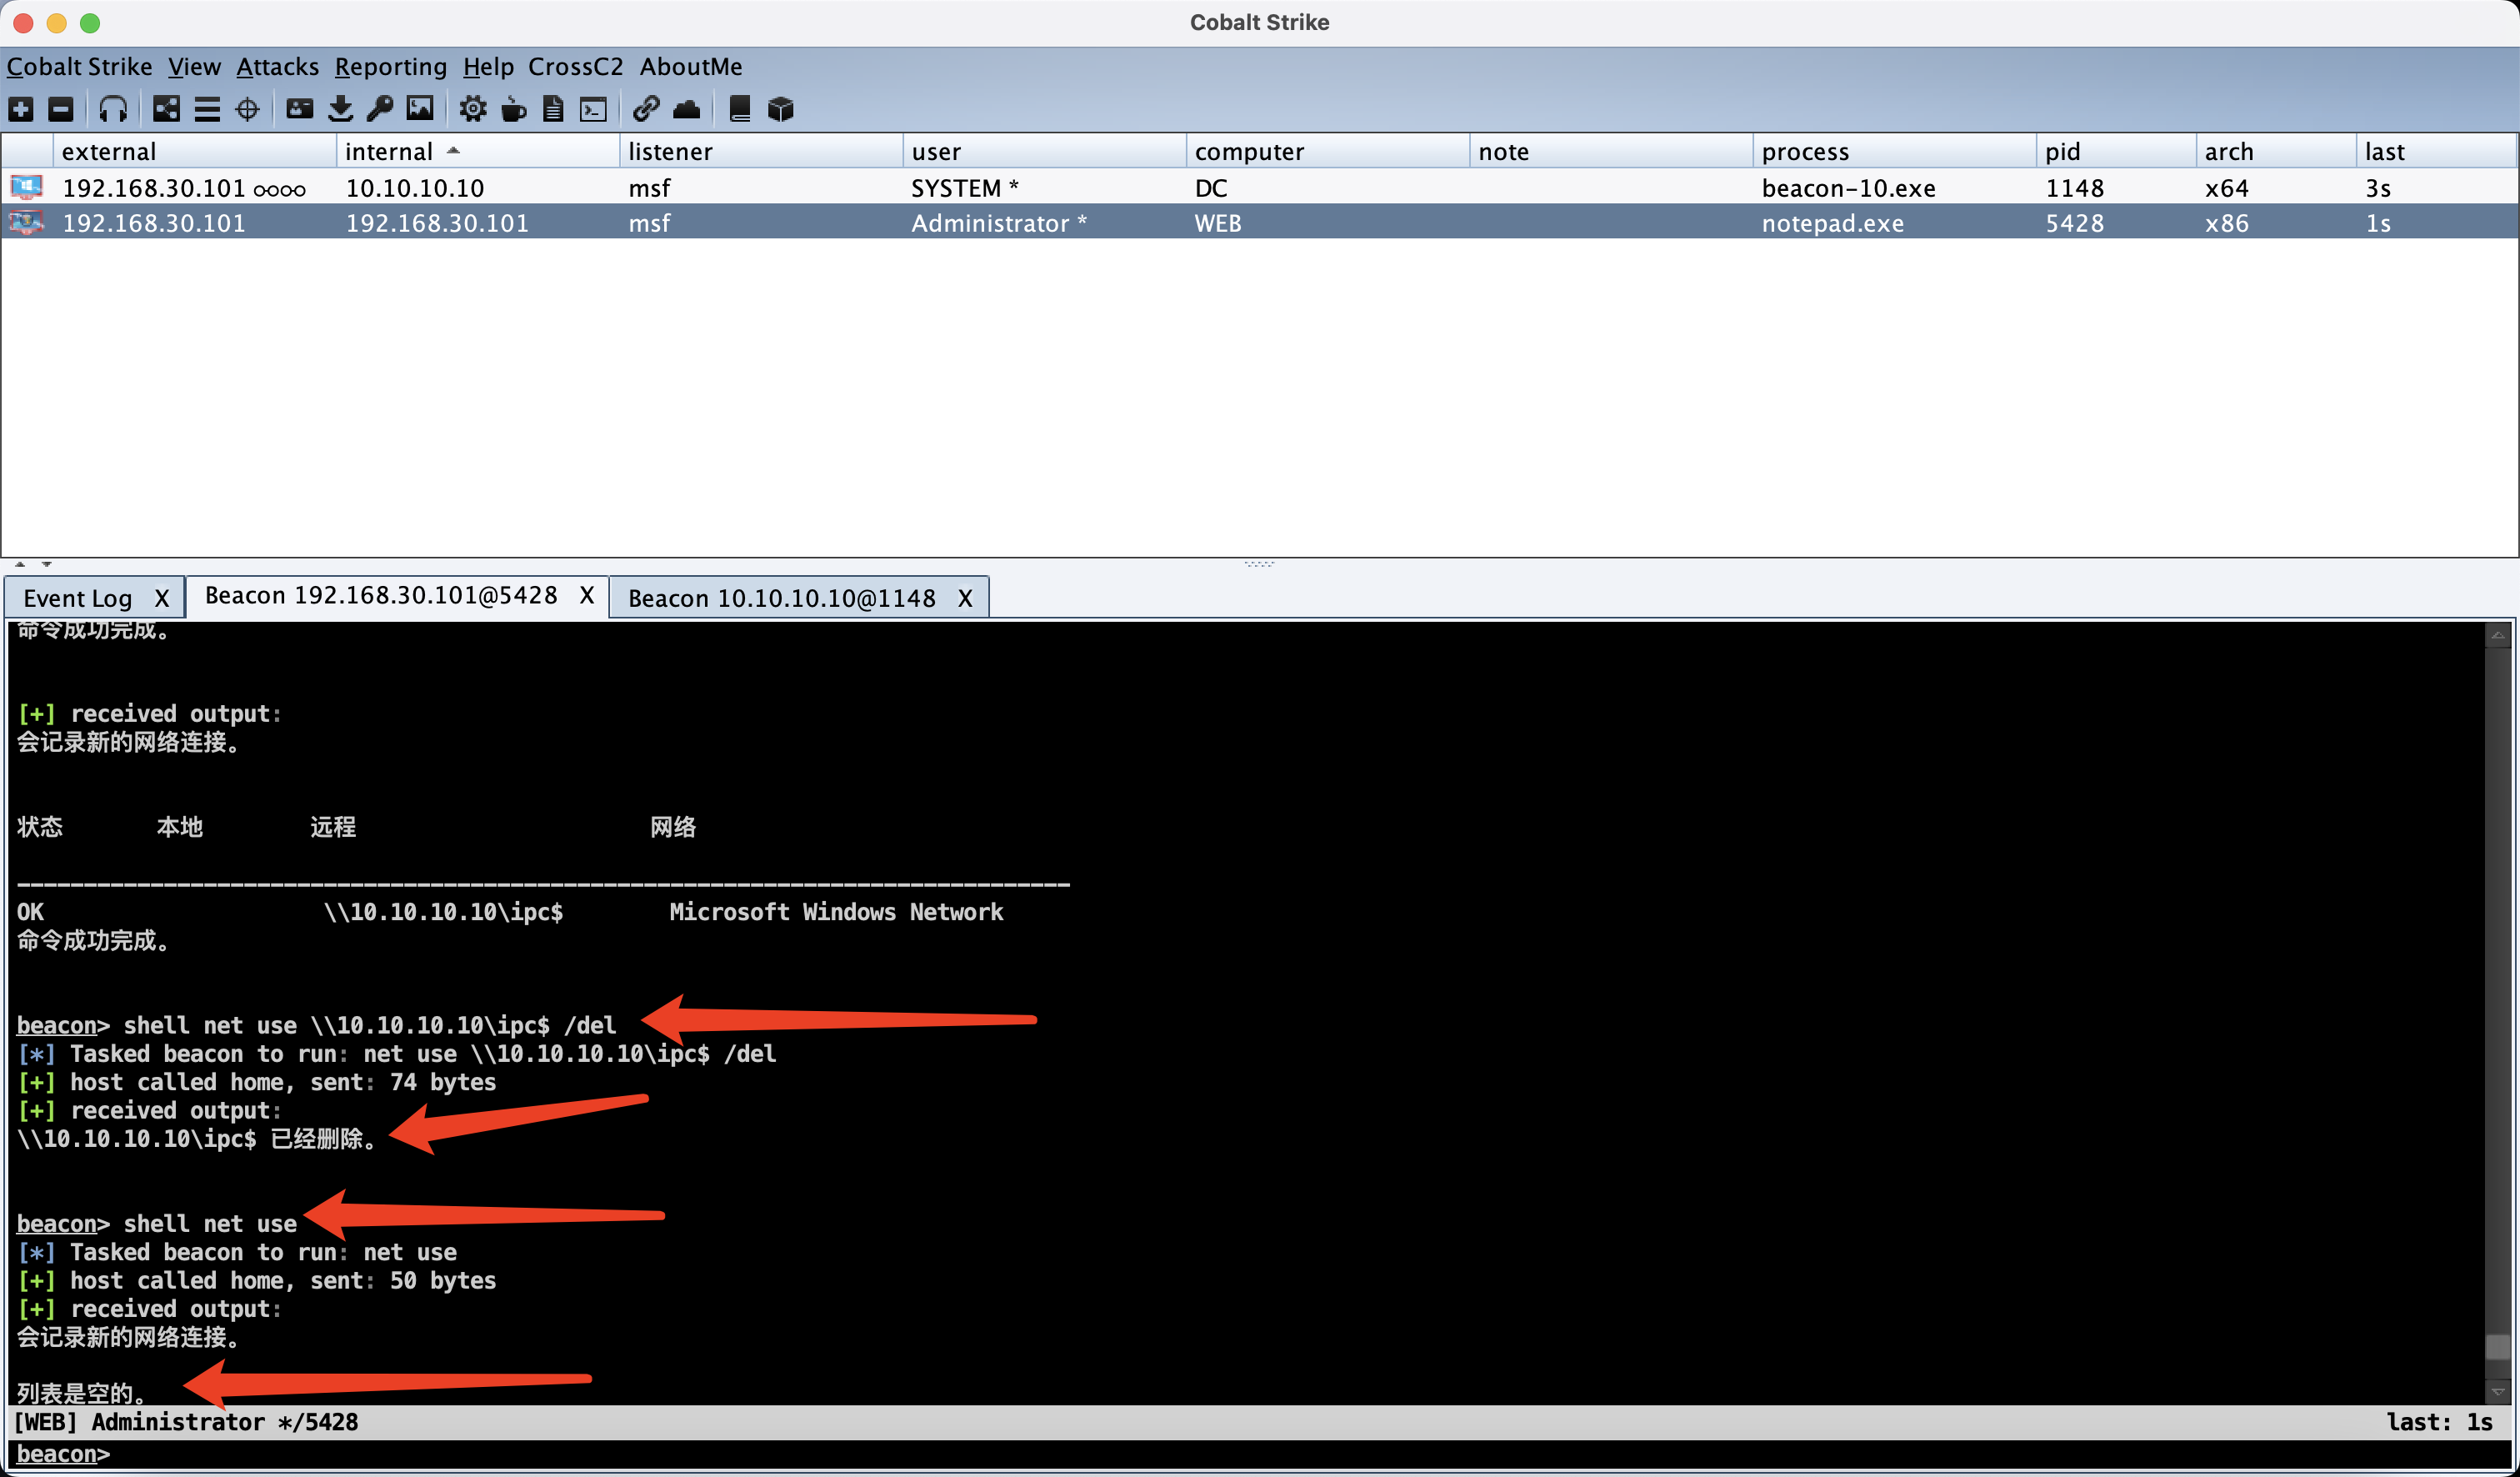Screen dimensions: 2520x1477
Task: Sort sessions by the listener column header
Action: tap(761, 151)
